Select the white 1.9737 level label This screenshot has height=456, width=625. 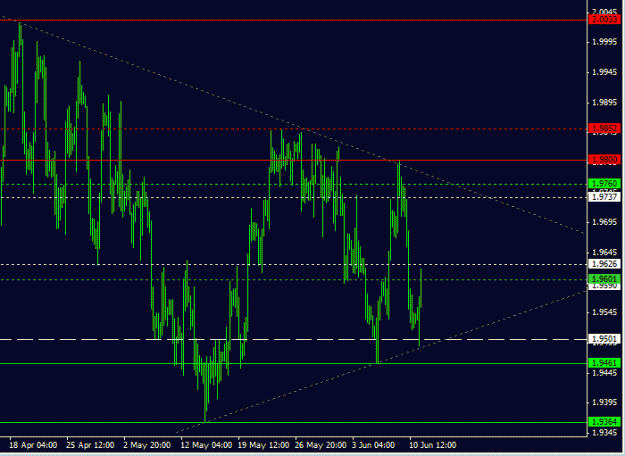tap(604, 197)
